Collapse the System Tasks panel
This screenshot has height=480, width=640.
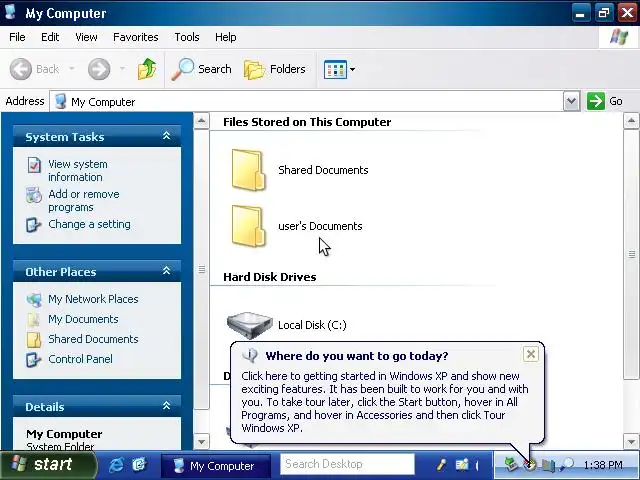click(166, 136)
